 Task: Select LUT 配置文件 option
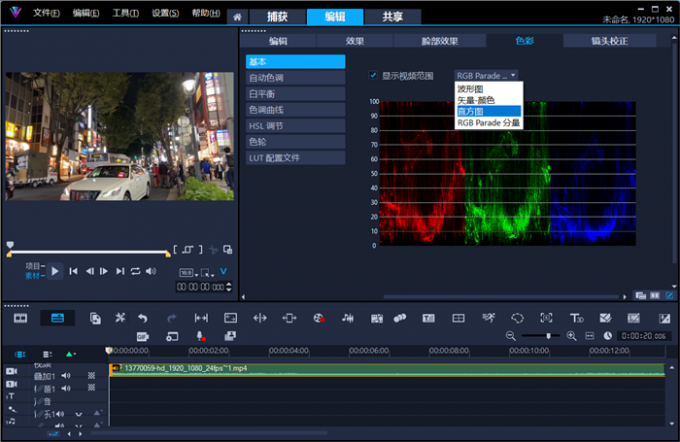(x=295, y=158)
